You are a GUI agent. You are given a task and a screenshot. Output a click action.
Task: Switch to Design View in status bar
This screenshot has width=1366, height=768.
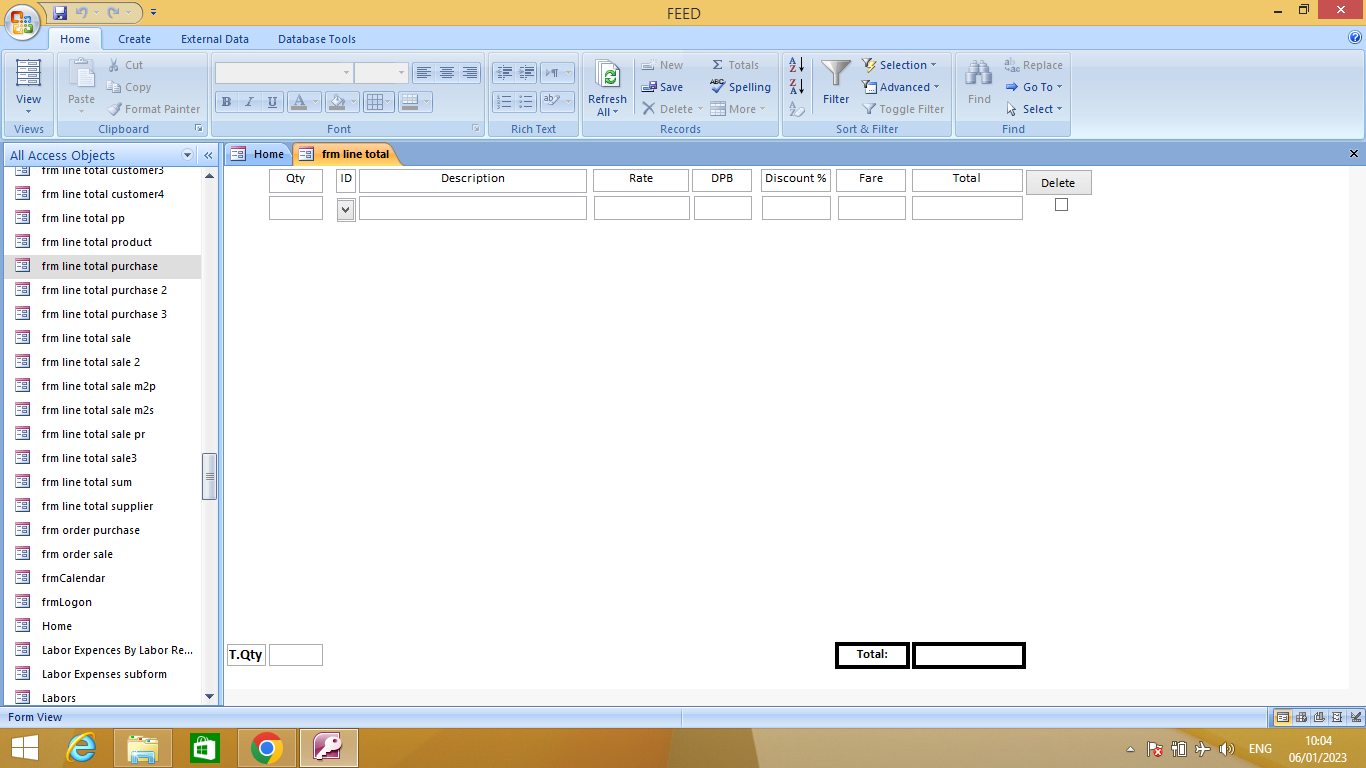(x=1355, y=717)
